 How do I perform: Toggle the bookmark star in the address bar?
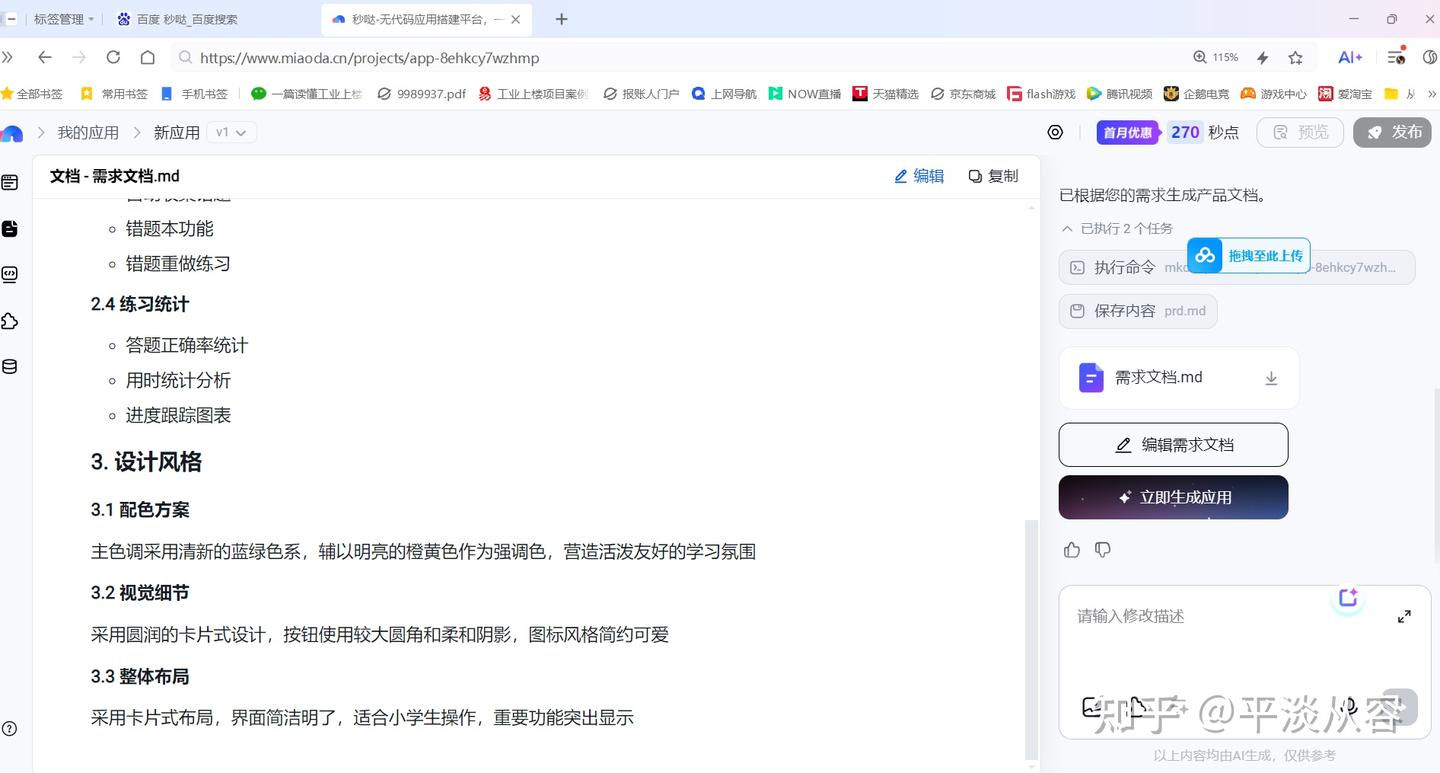(1295, 58)
